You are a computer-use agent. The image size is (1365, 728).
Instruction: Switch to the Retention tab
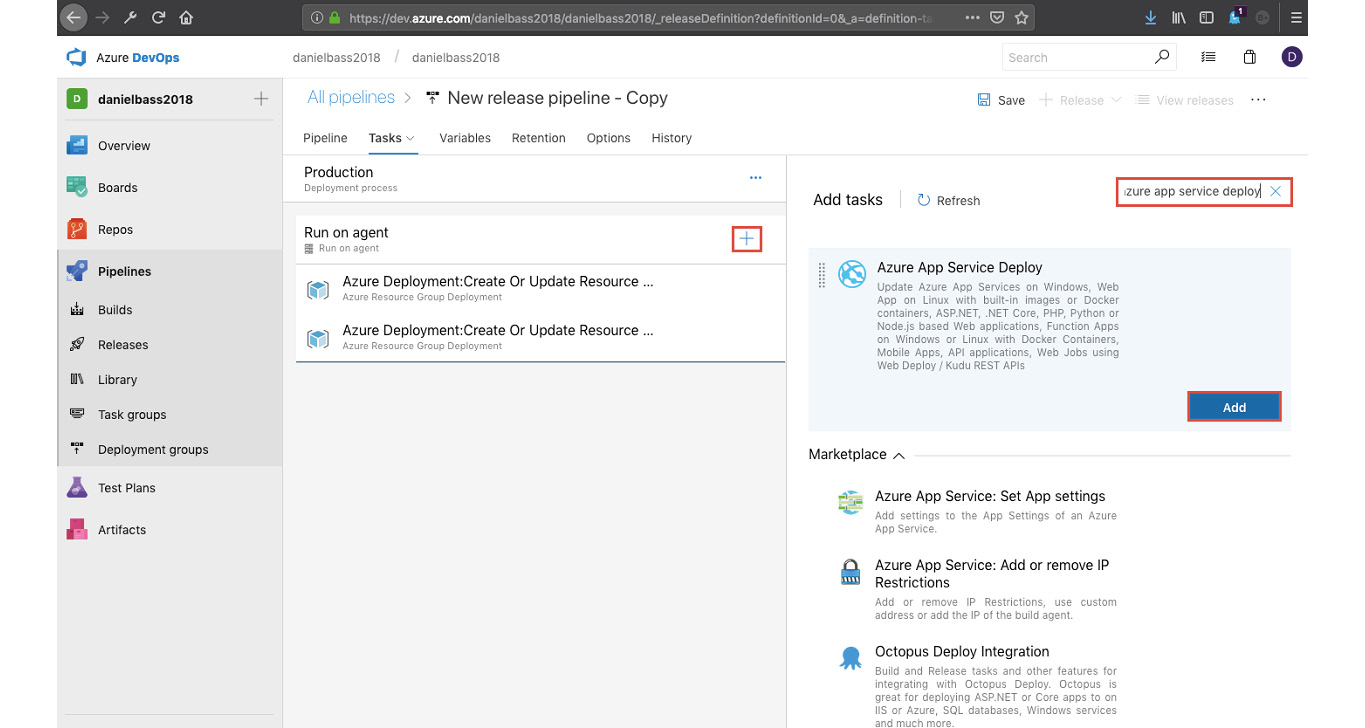click(539, 138)
